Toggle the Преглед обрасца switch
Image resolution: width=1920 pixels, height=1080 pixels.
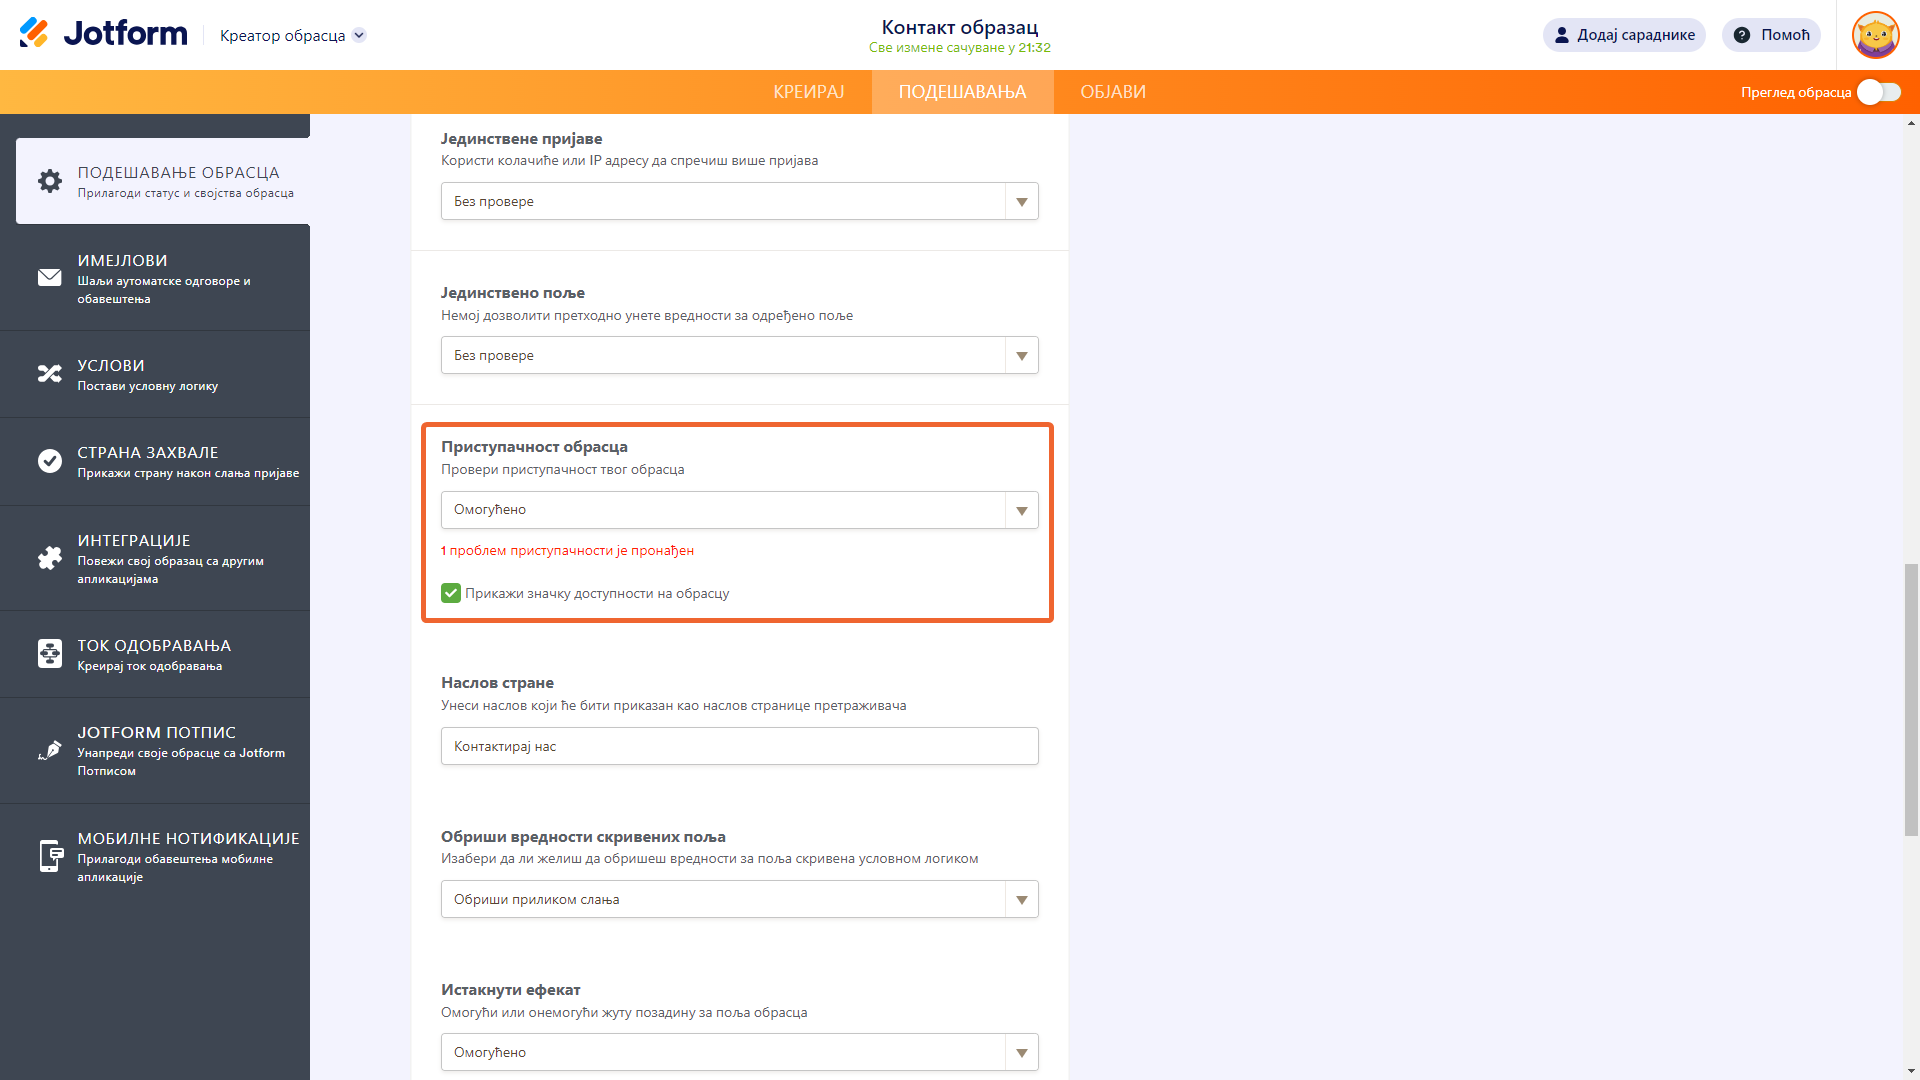coord(1878,92)
